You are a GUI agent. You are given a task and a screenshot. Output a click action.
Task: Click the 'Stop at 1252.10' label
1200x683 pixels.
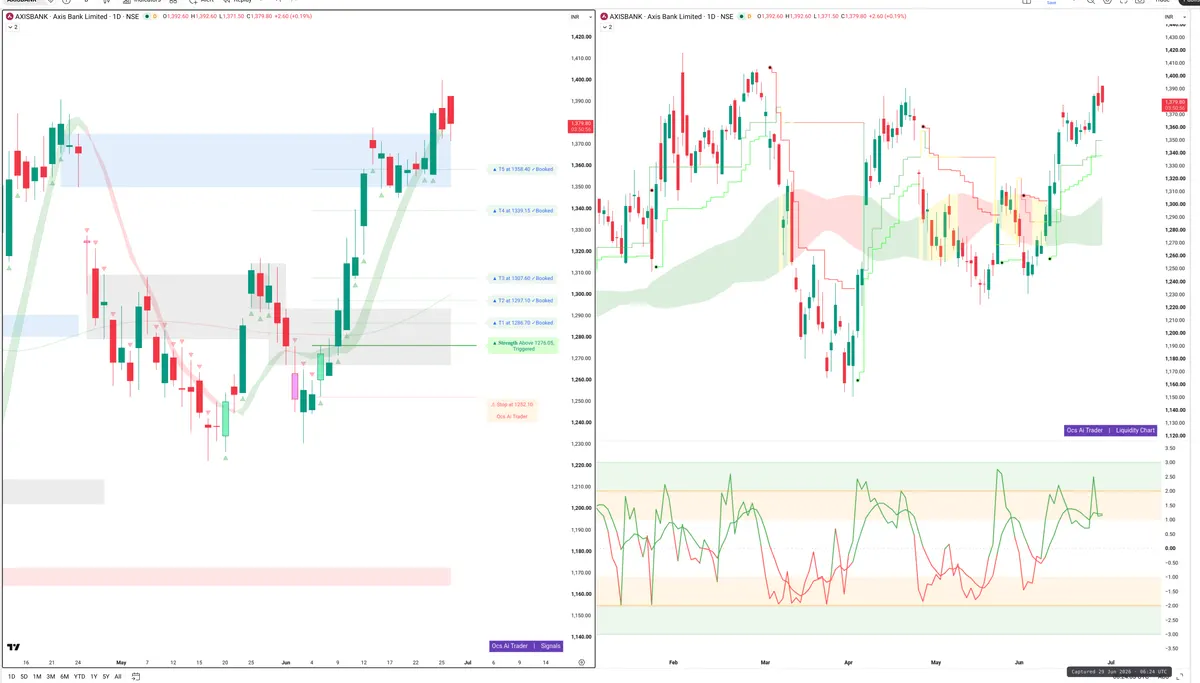(x=512, y=404)
